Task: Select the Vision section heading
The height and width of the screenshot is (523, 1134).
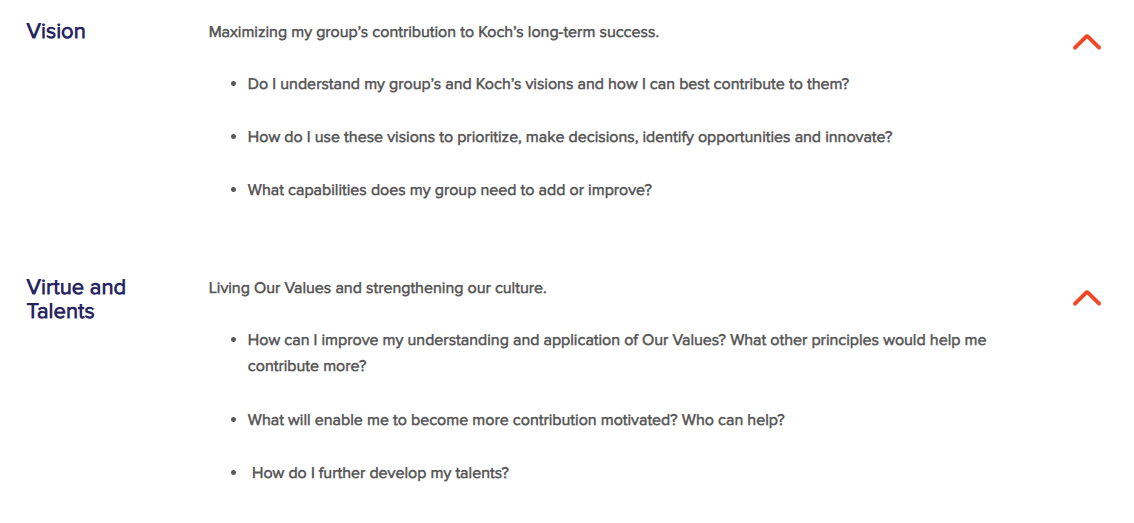Action: click(56, 32)
